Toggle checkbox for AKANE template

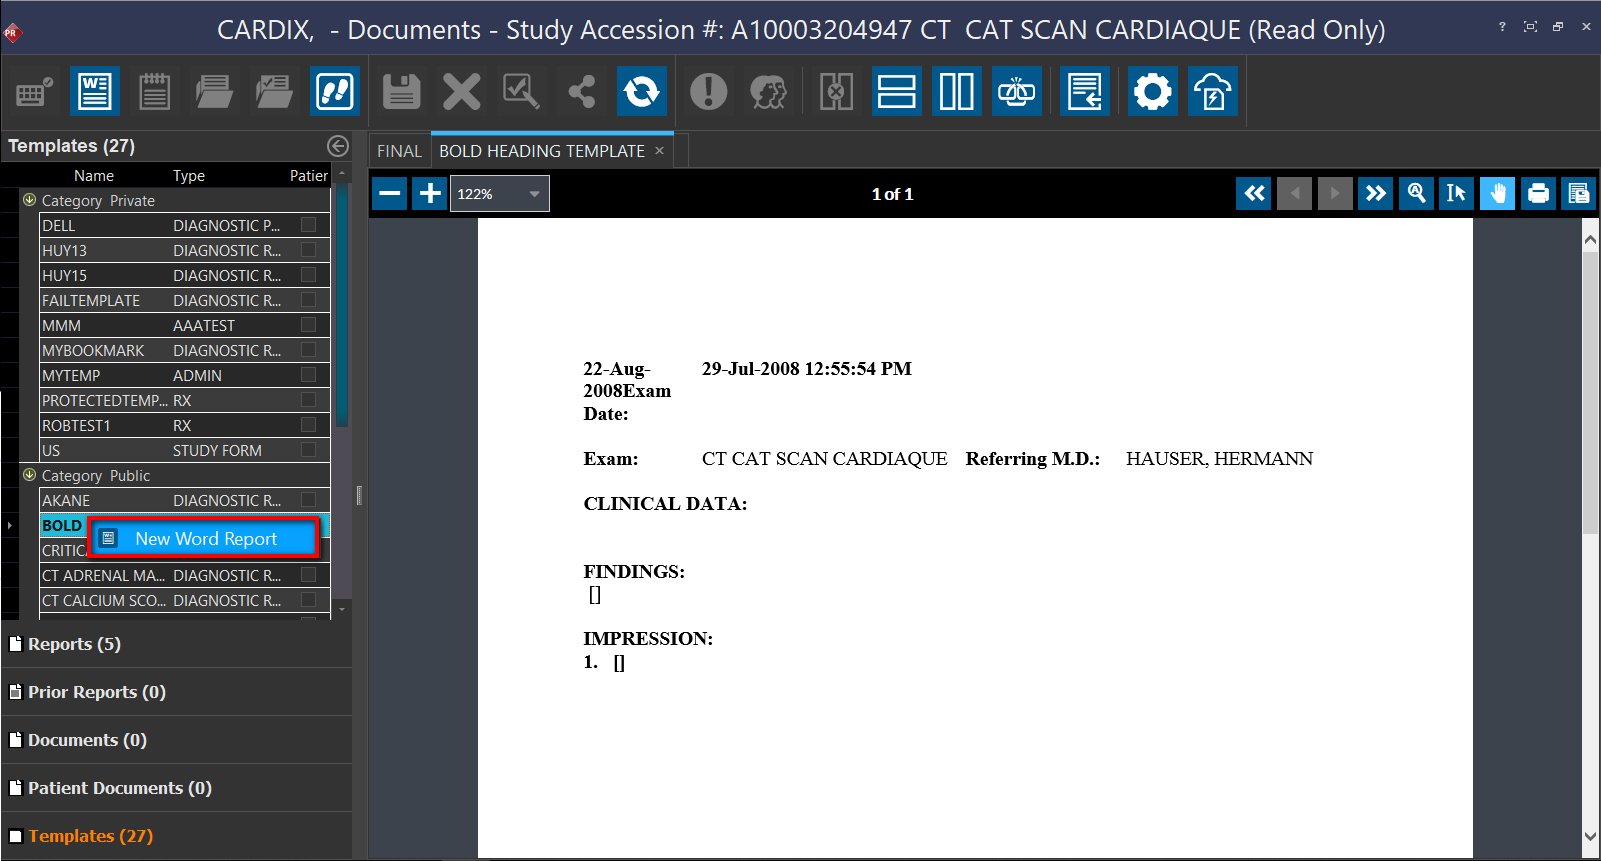pyautogui.click(x=308, y=500)
